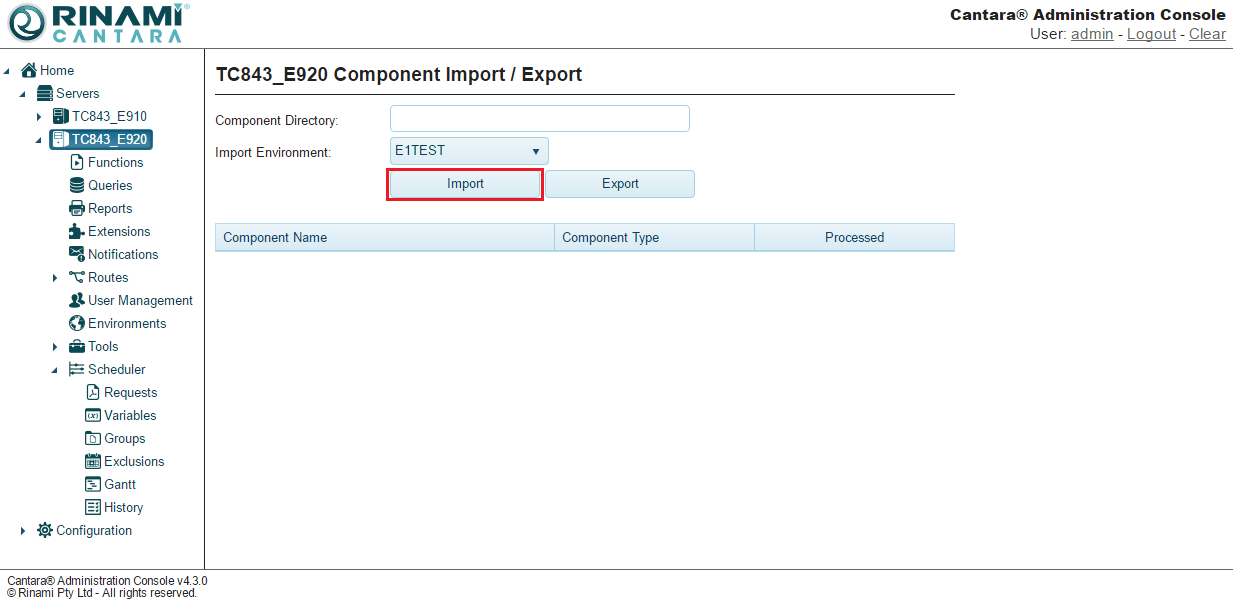Open the Import Environment dropdown
The width and height of the screenshot is (1233, 610).
(x=469, y=151)
